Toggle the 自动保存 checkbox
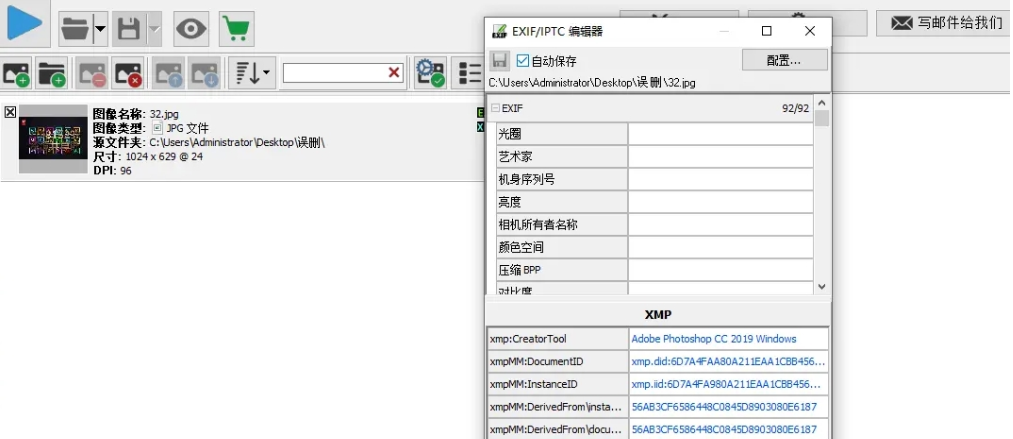 [x=522, y=61]
